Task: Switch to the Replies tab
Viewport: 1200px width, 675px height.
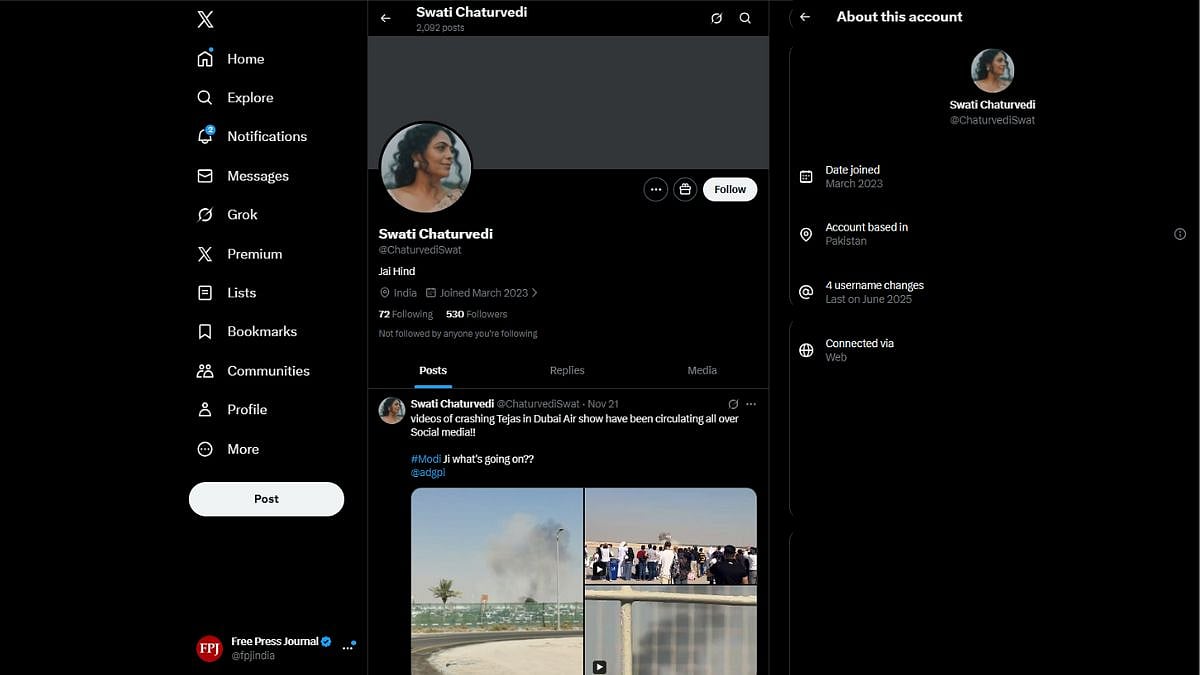Action: (x=567, y=370)
